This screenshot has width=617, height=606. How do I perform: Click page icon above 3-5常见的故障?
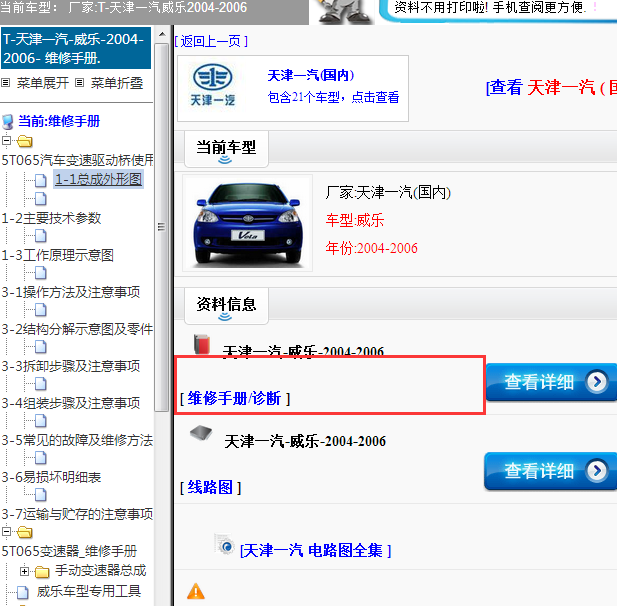tap(41, 421)
